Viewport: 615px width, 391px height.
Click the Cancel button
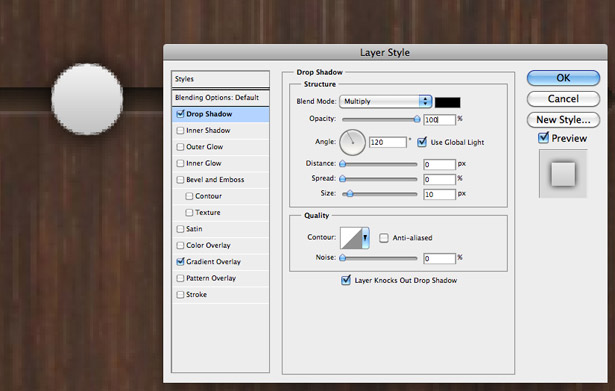(563, 99)
